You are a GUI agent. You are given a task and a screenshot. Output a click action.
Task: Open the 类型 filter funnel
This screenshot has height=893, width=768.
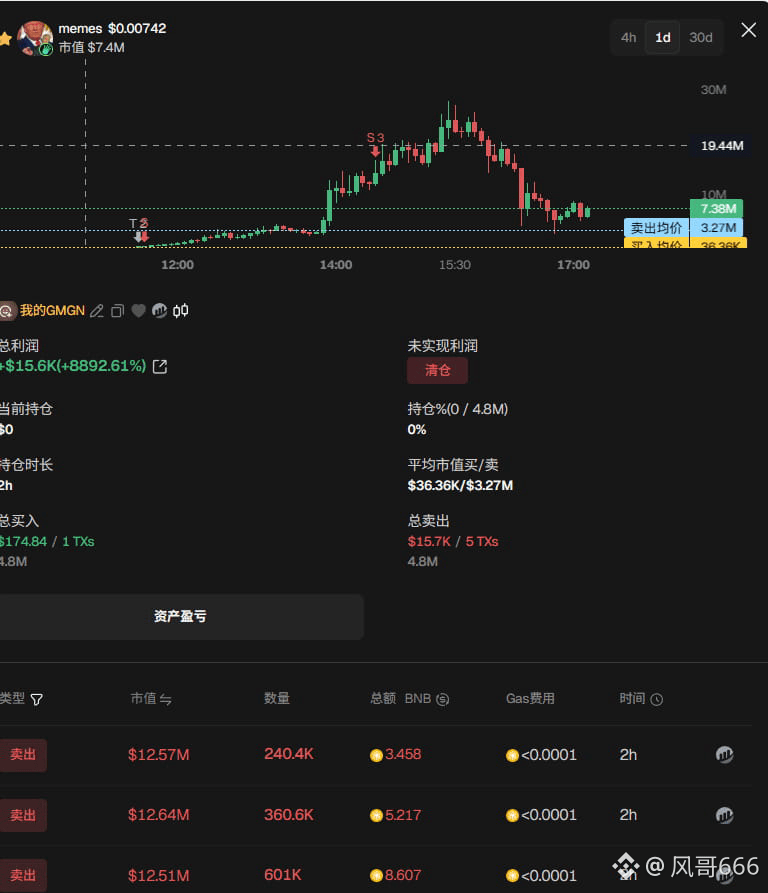[36, 699]
